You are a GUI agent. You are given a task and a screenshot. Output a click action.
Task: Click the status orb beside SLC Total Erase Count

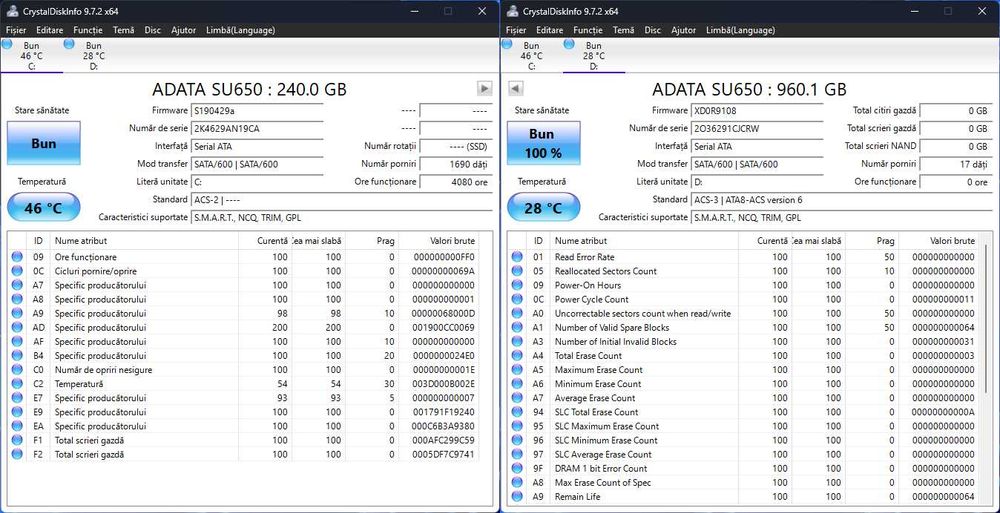(517, 412)
